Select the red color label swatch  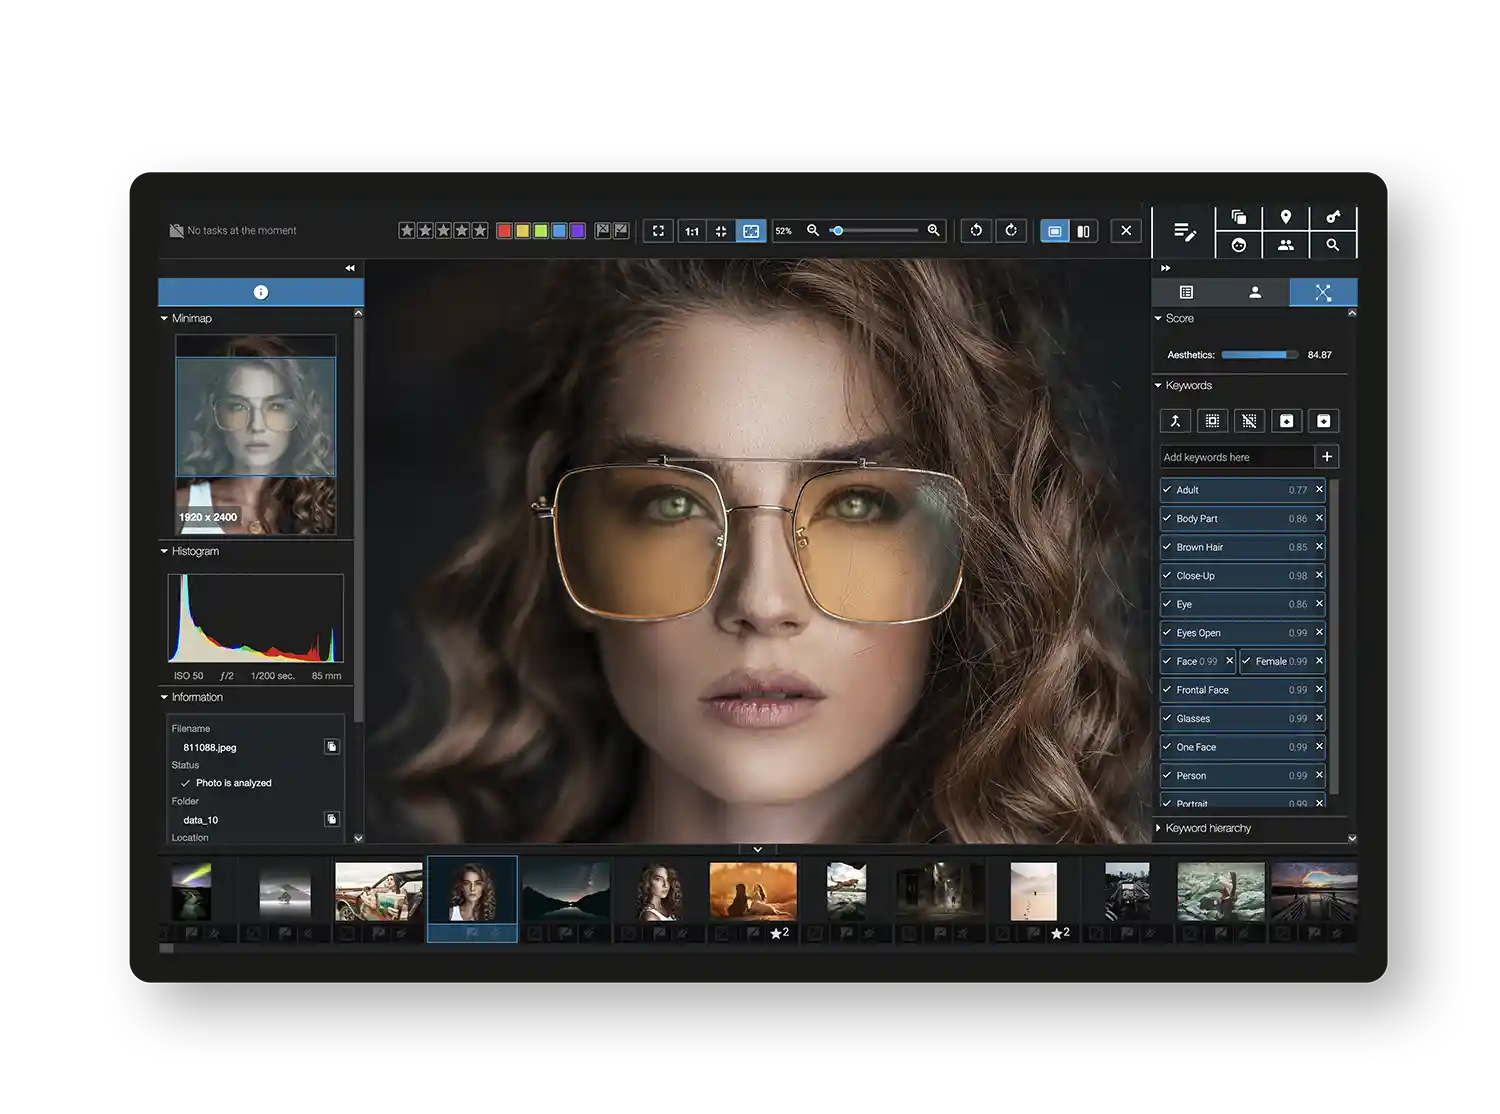(x=504, y=231)
